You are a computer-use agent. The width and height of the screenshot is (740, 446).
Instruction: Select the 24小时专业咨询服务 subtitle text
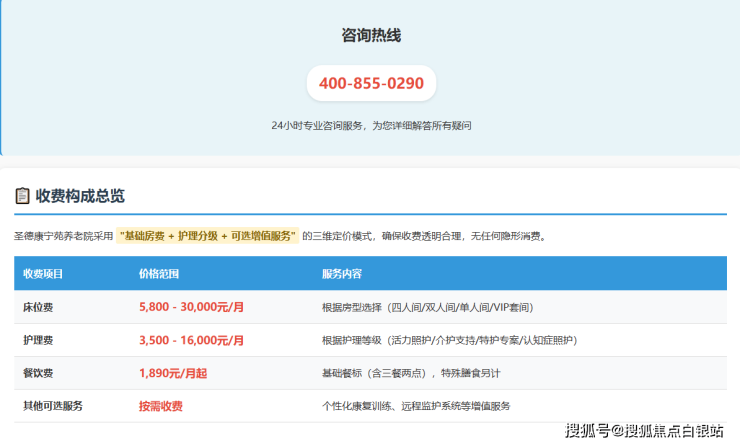pos(371,126)
